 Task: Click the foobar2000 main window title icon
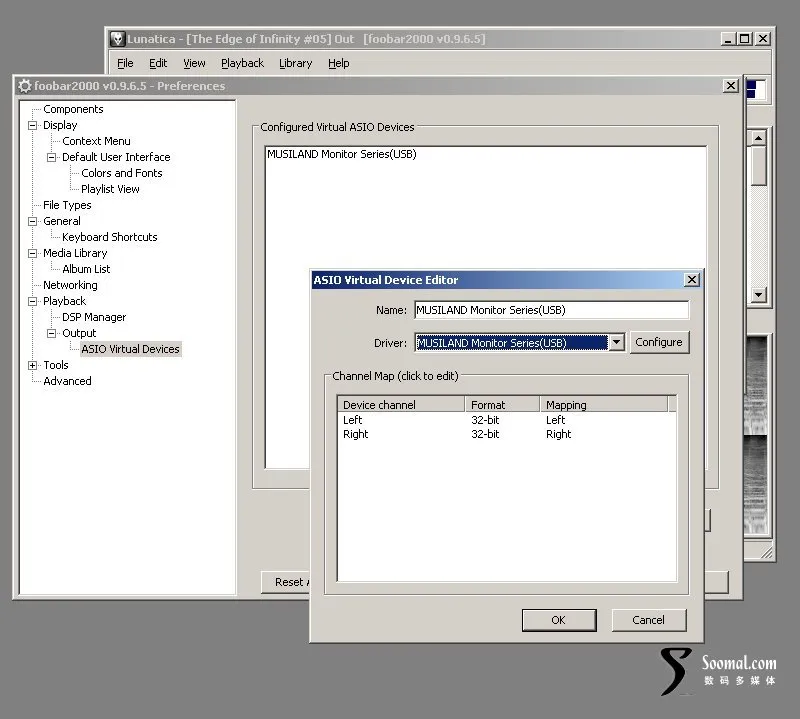[x=117, y=39]
